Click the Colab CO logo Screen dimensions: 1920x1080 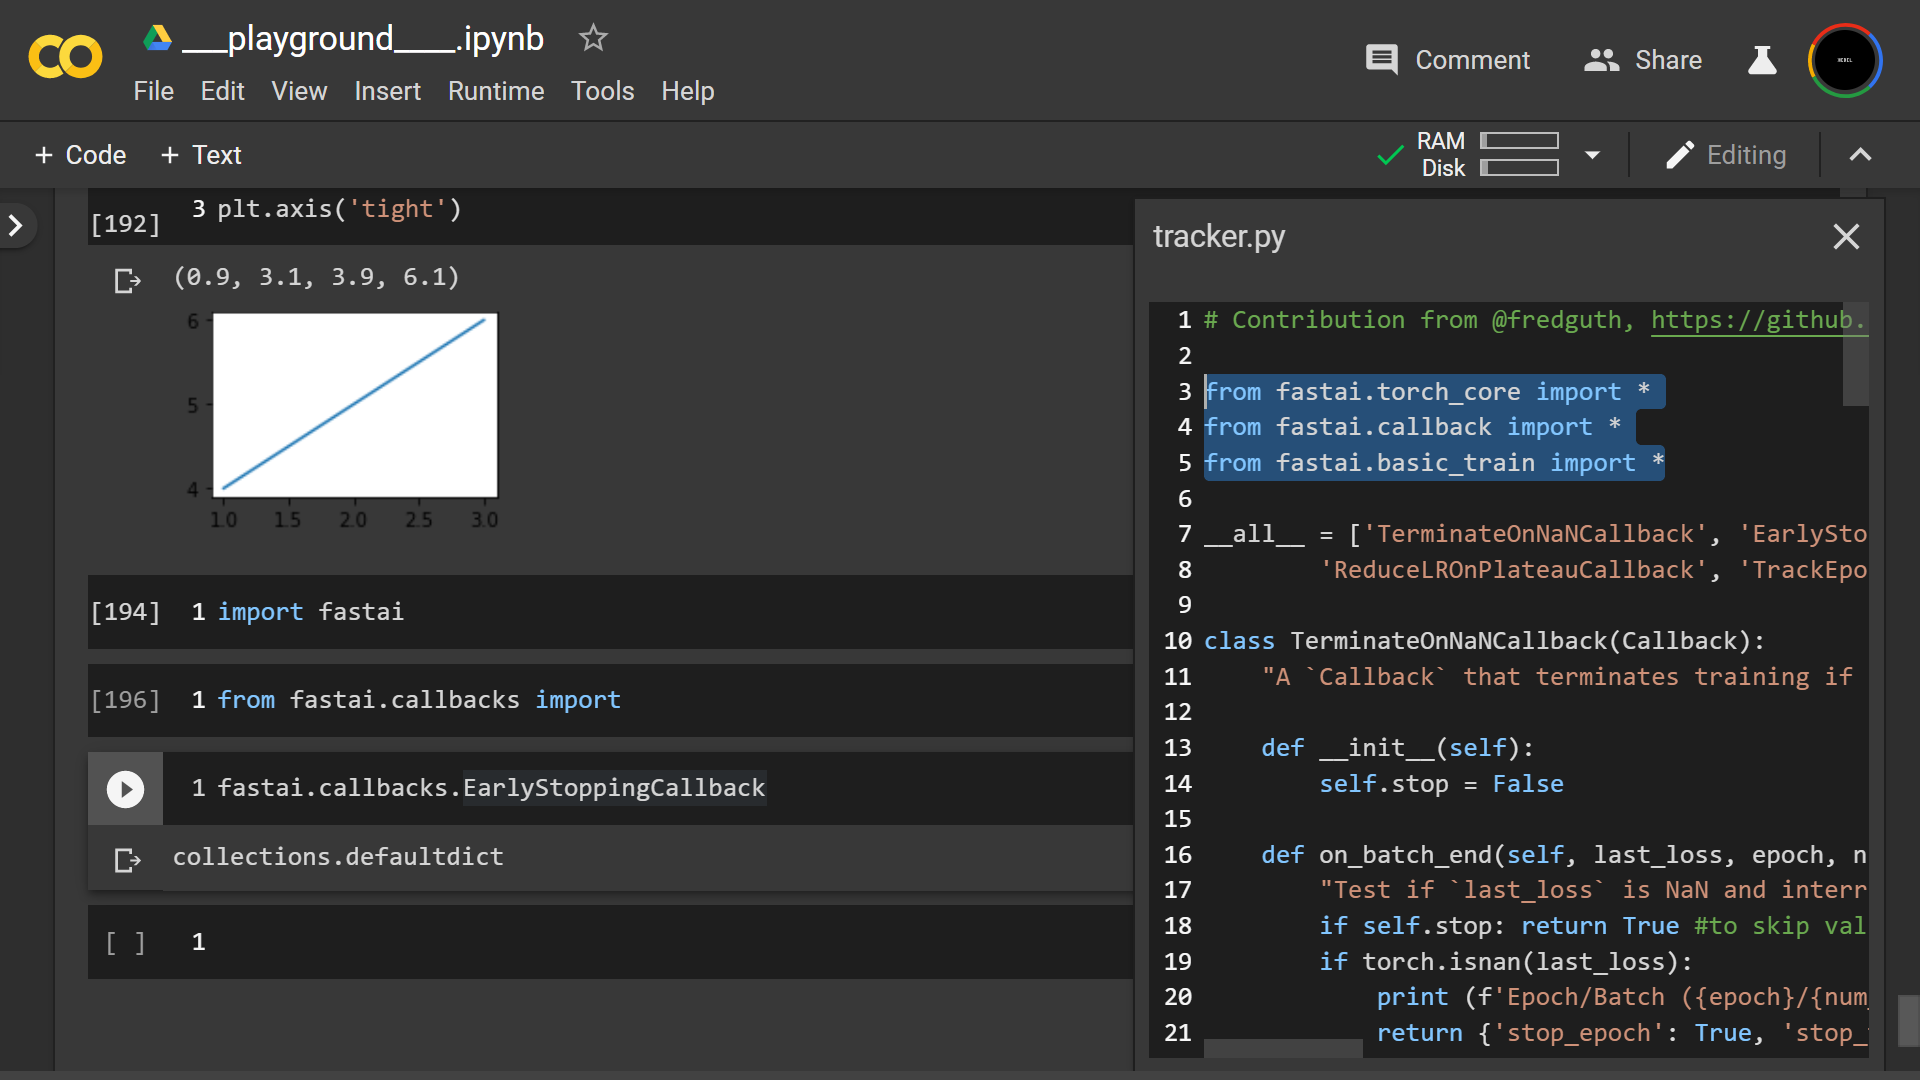(65, 57)
